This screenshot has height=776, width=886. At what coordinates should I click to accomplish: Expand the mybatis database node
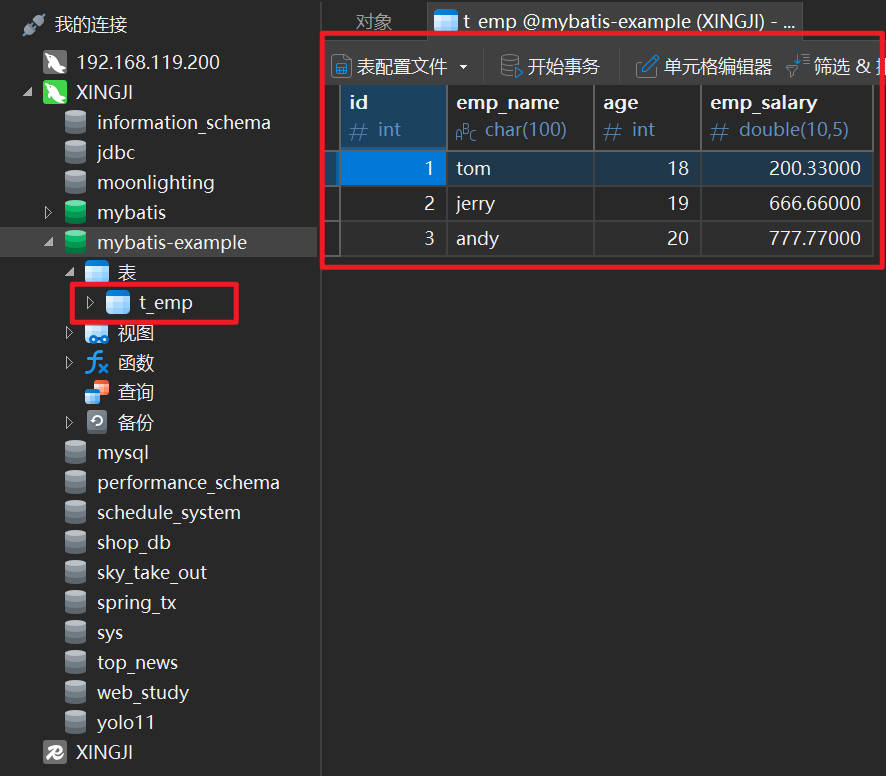point(48,212)
